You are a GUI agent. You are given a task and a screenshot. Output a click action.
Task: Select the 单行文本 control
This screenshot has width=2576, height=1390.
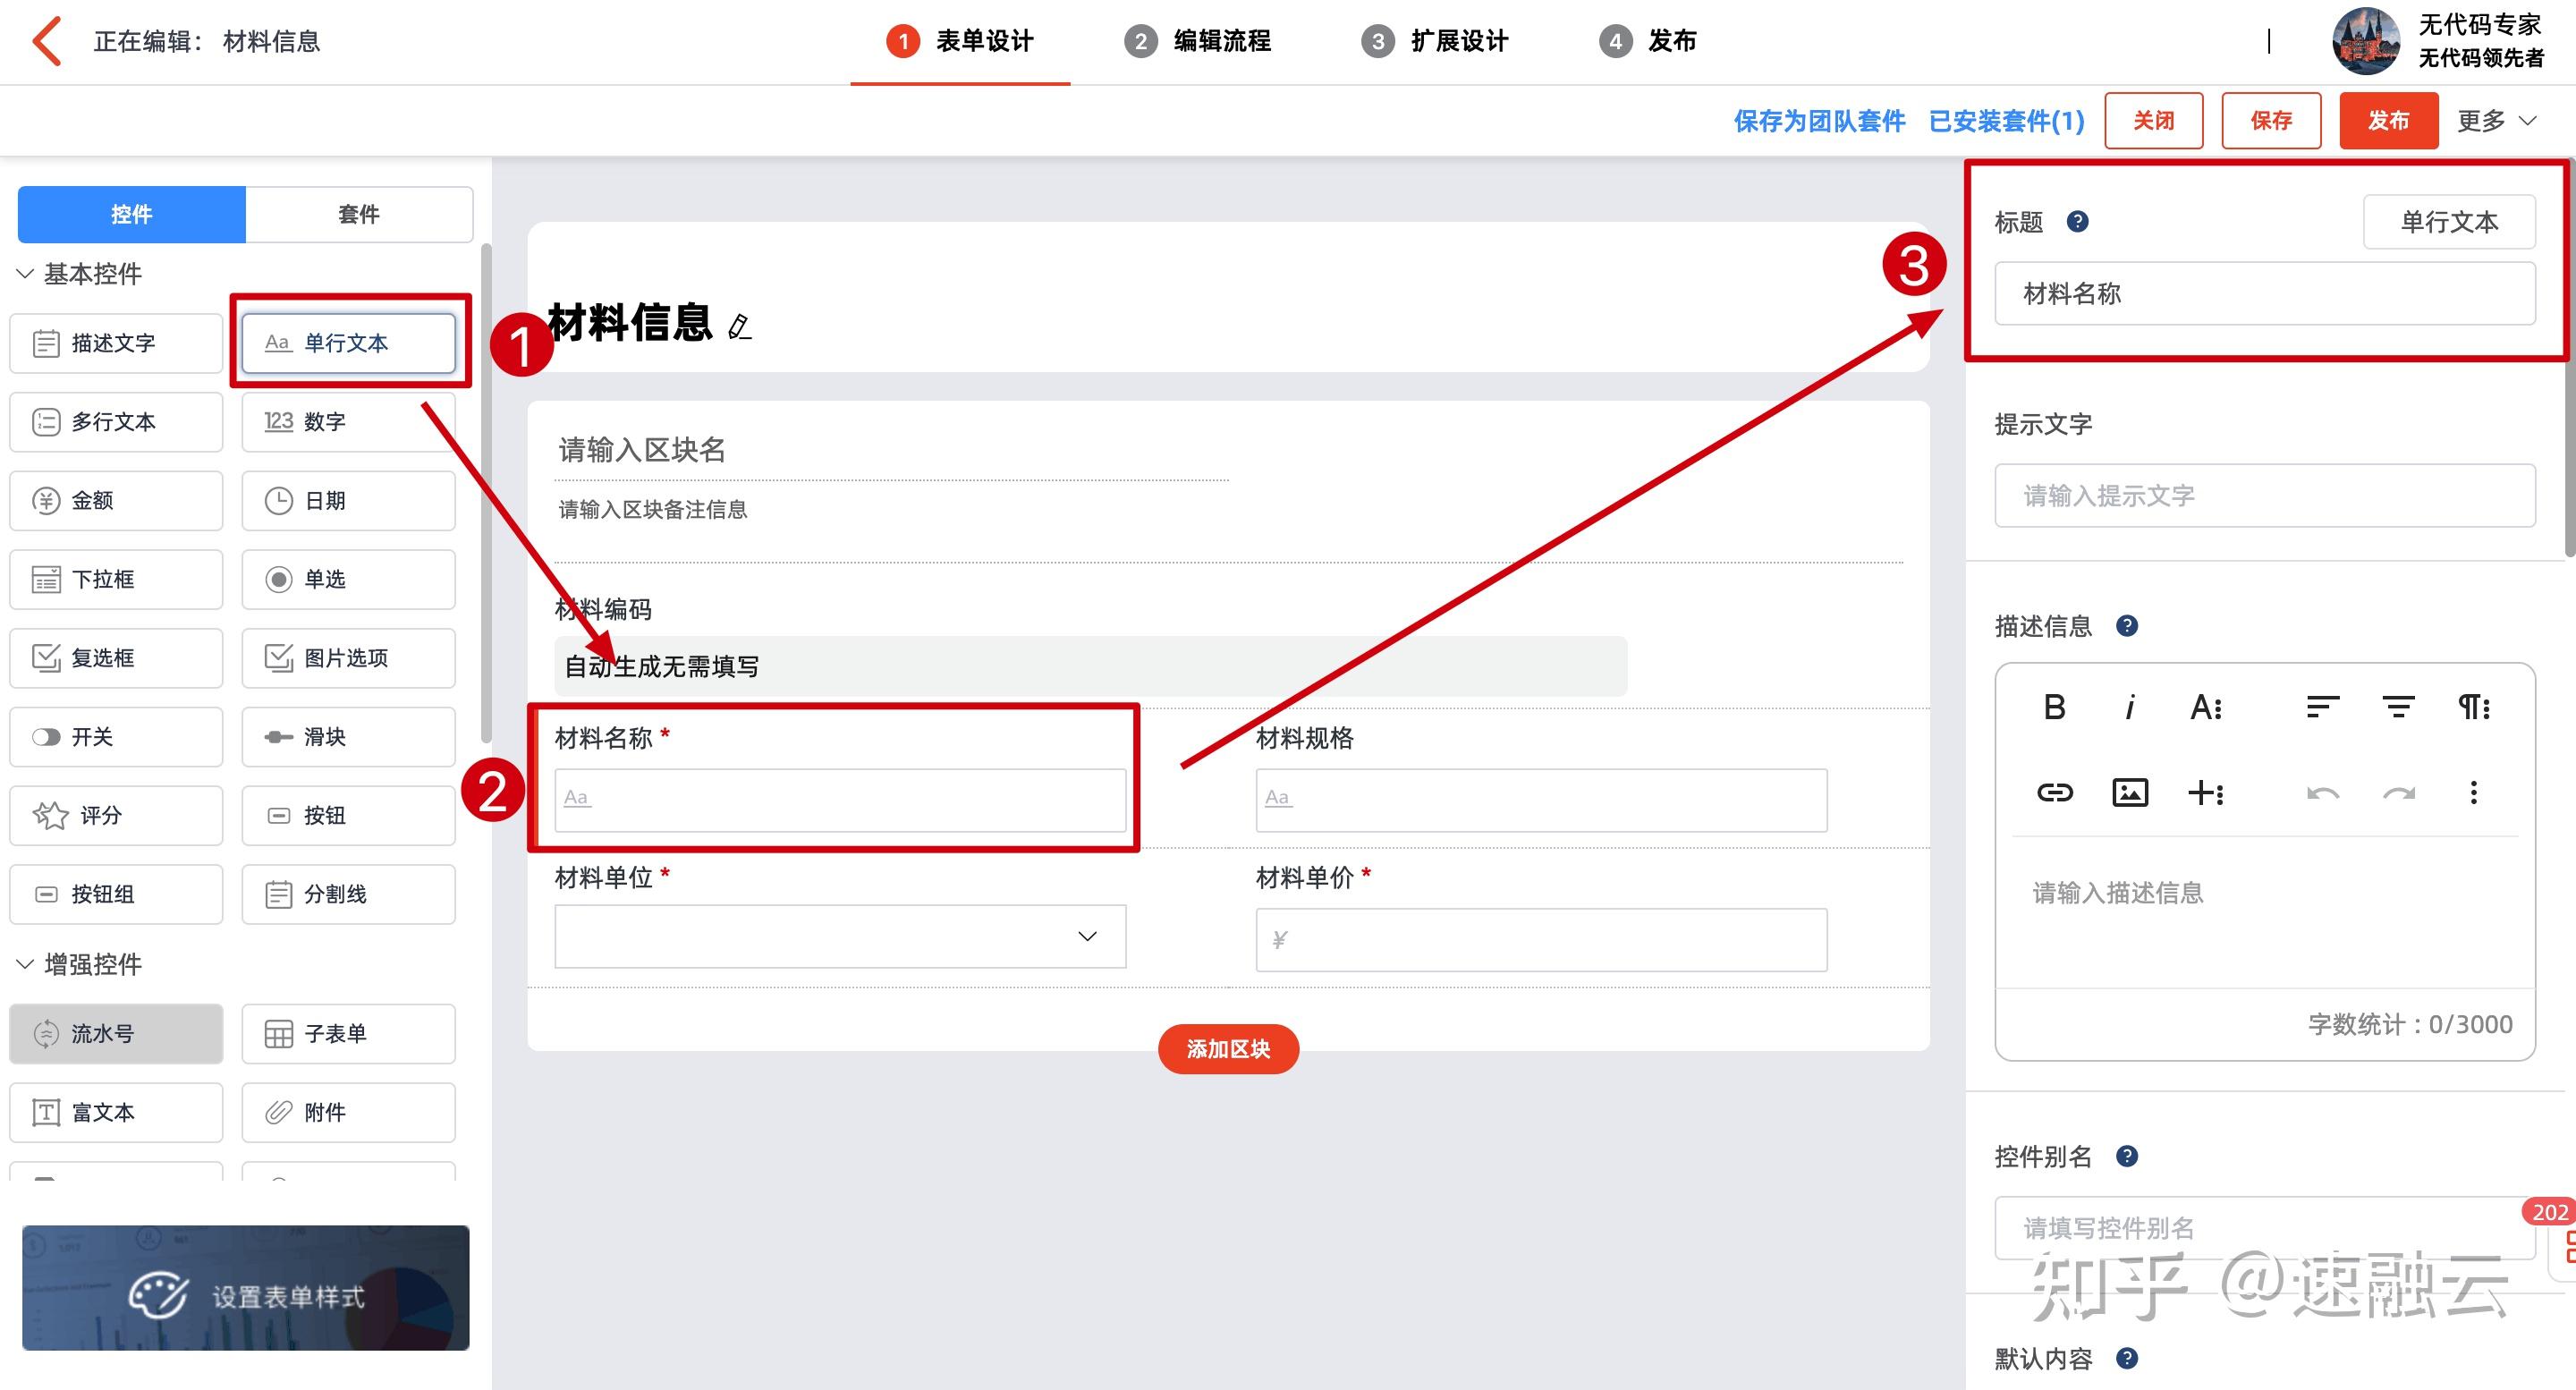349,342
